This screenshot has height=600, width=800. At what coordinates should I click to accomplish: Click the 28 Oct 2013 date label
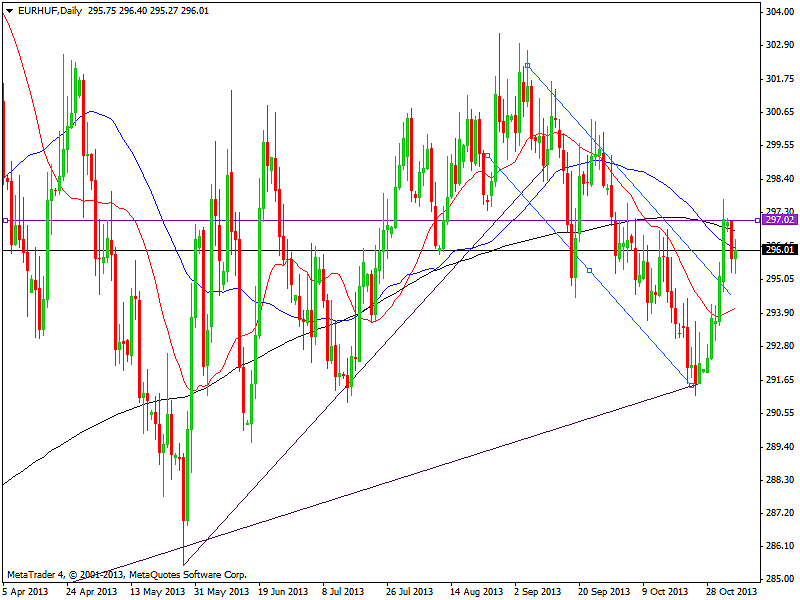(730, 591)
